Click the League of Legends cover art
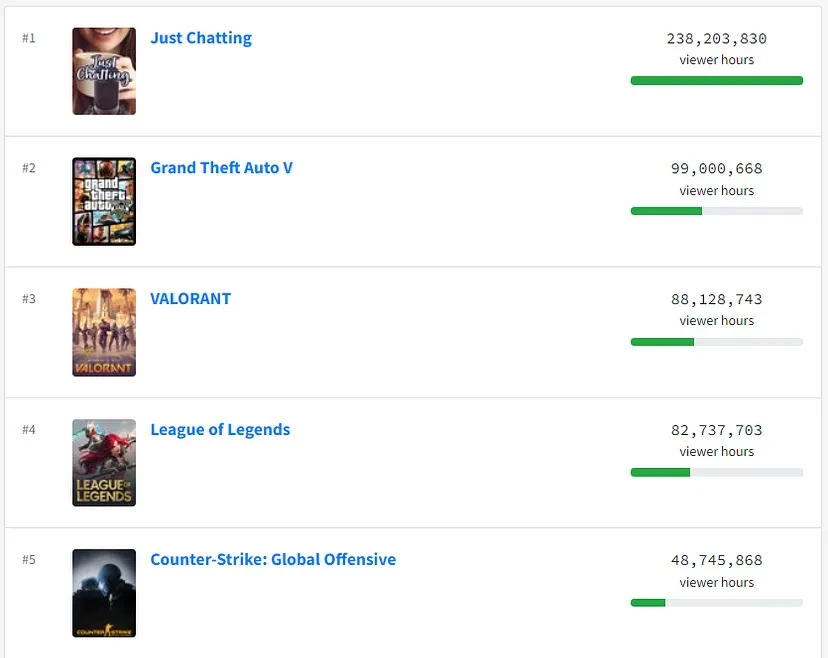Image resolution: width=828 pixels, height=658 pixels. (x=104, y=462)
